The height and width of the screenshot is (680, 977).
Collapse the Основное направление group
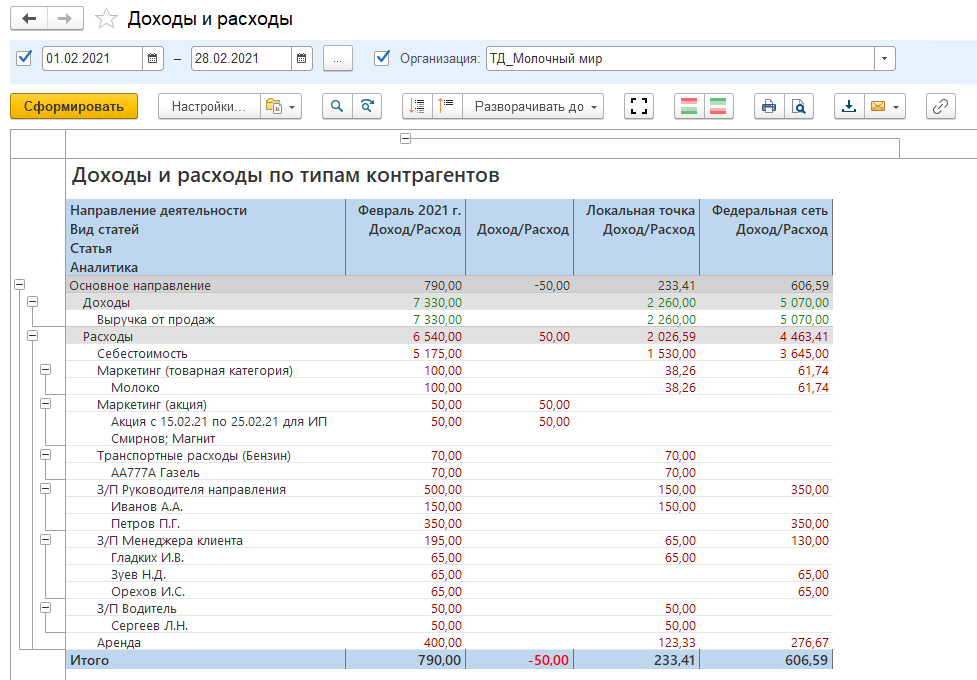pos(19,285)
